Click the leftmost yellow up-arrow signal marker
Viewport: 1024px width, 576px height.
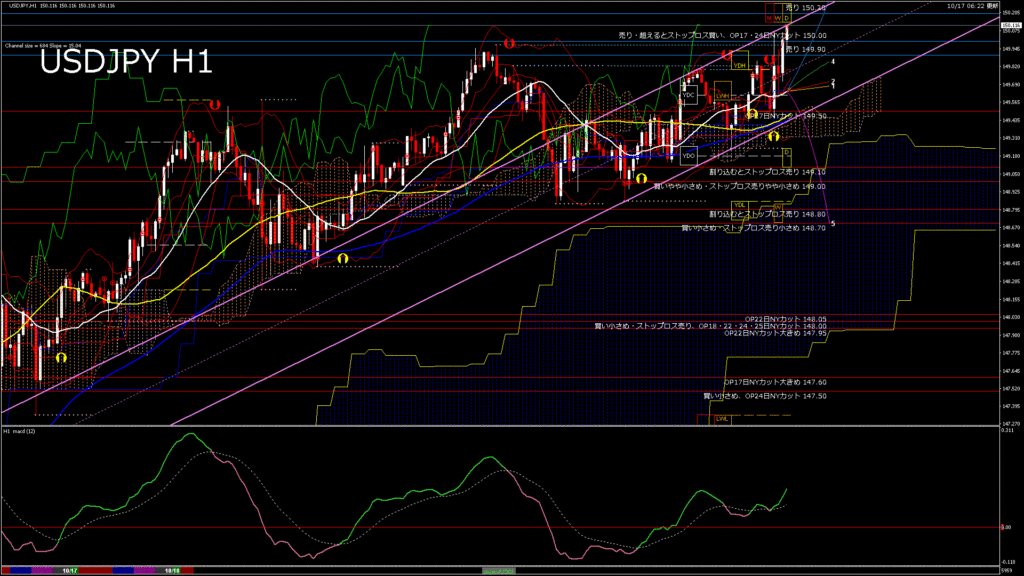pos(61,356)
